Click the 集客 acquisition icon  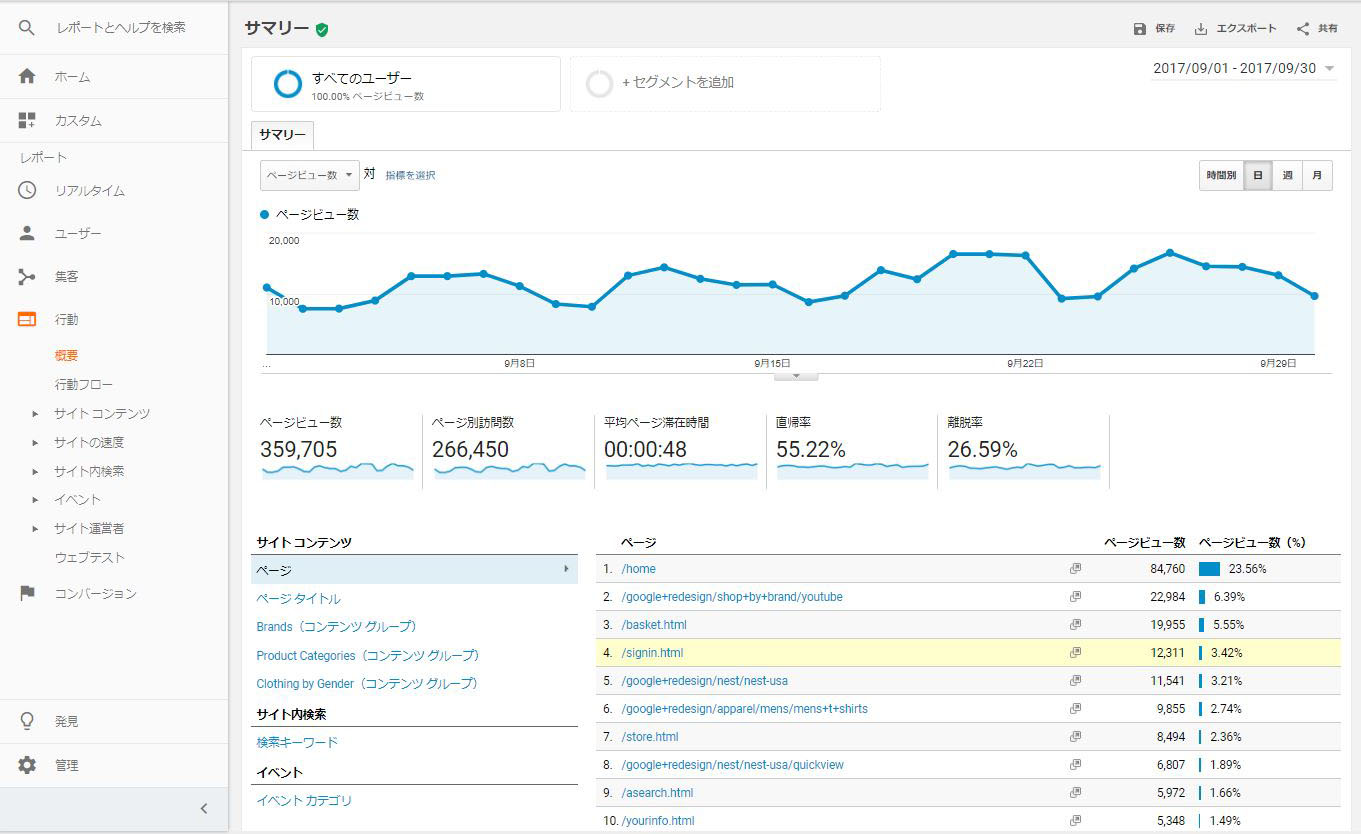coord(27,276)
